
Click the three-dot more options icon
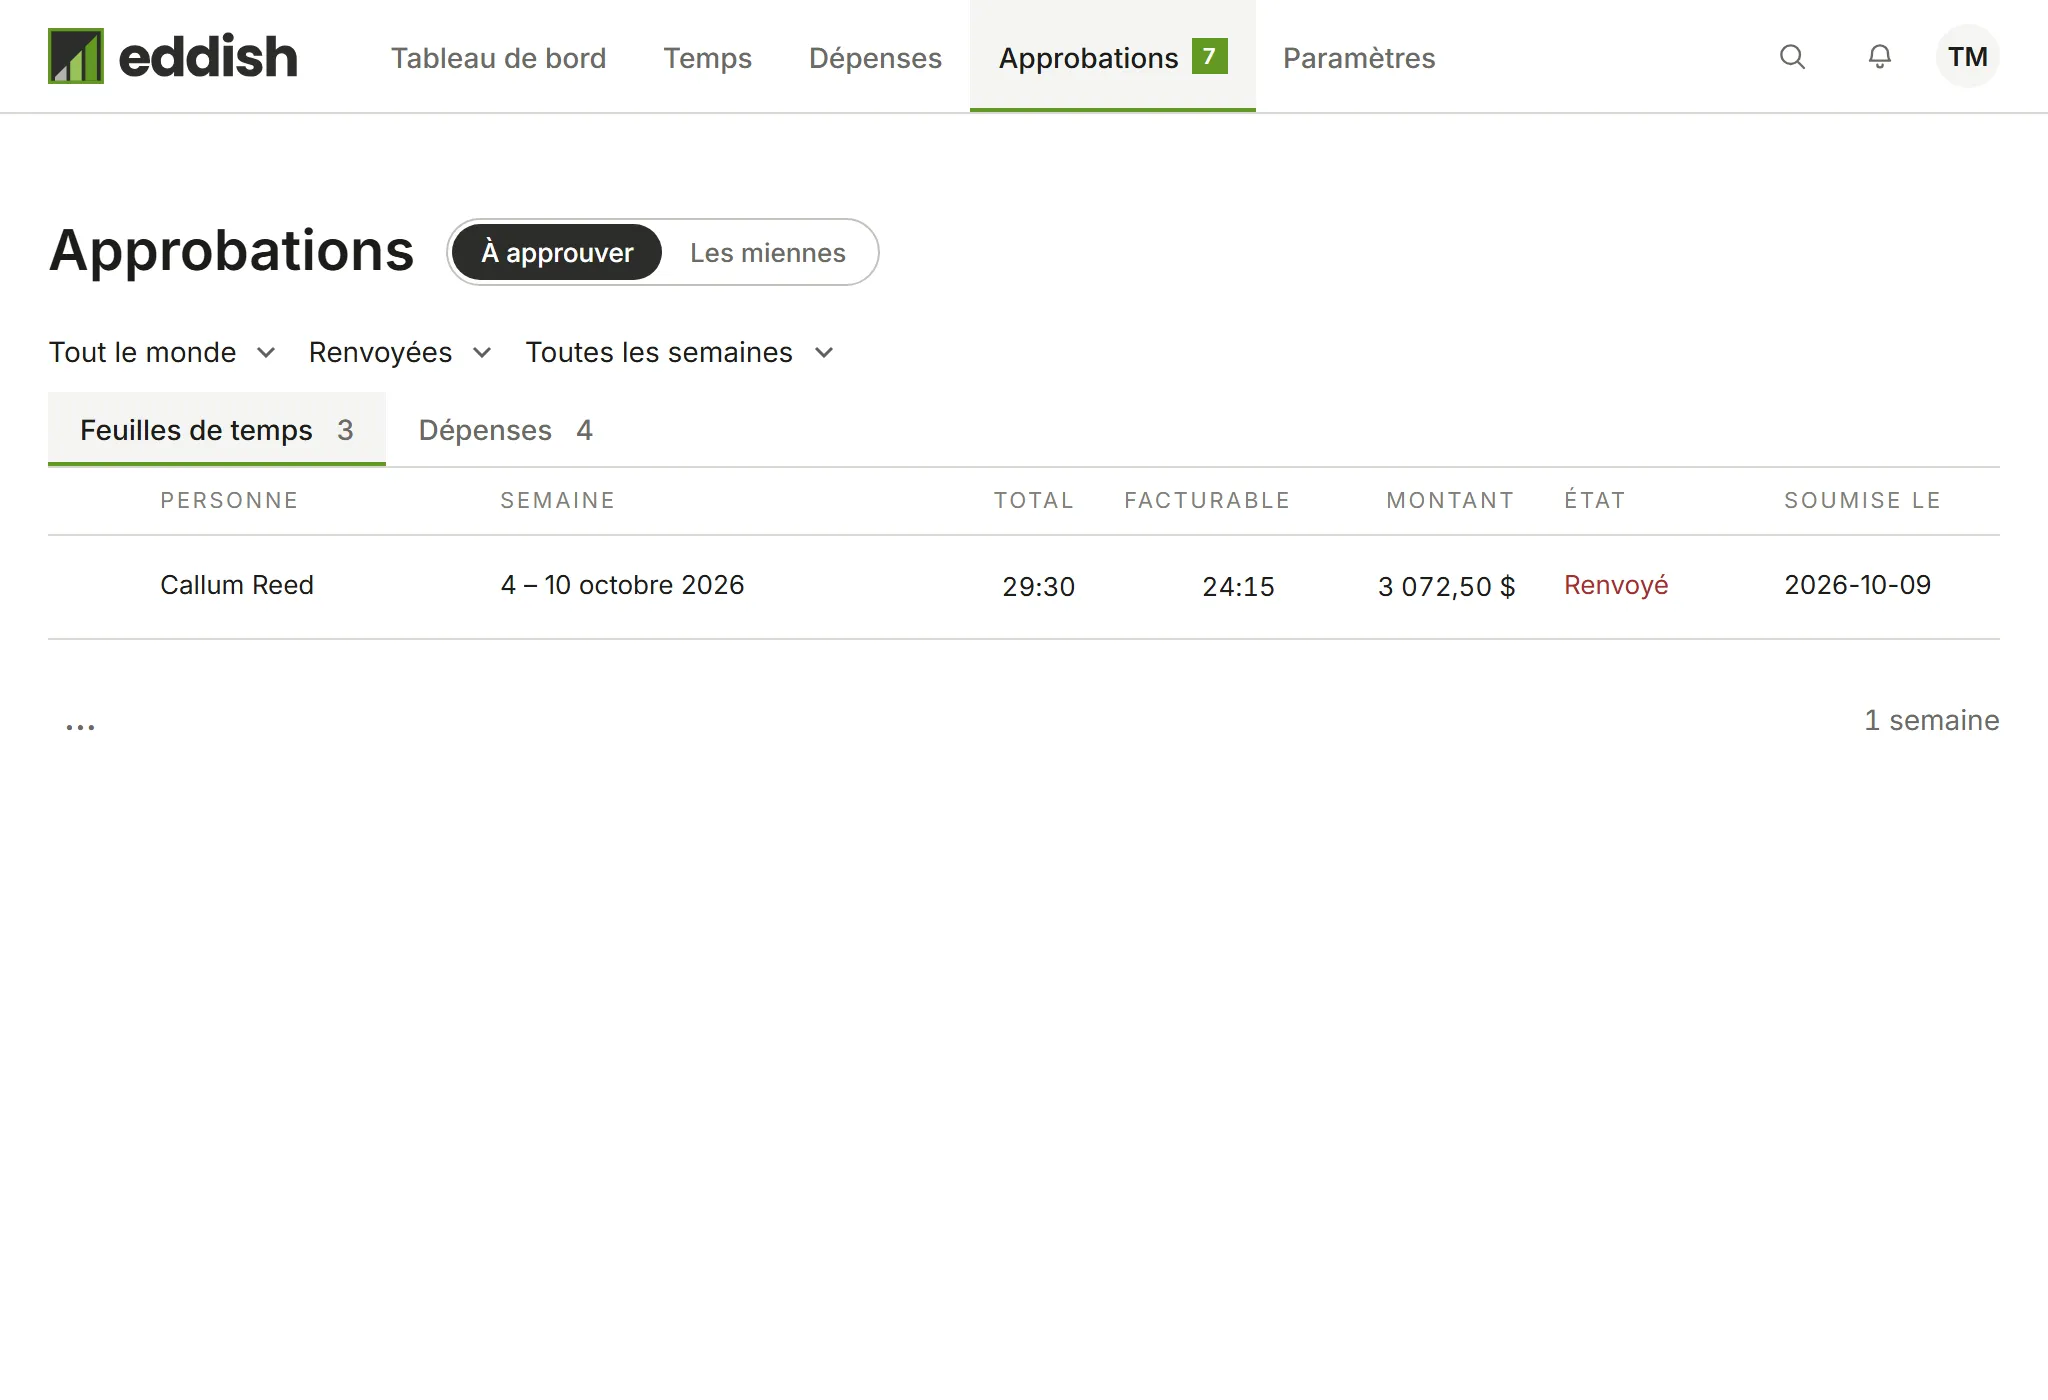click(x=80, y=726)
